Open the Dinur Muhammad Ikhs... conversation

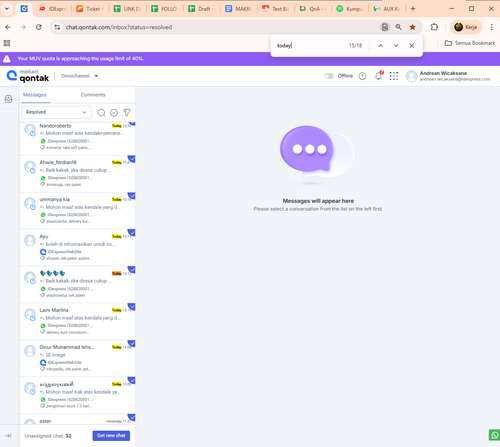[77, 358]
